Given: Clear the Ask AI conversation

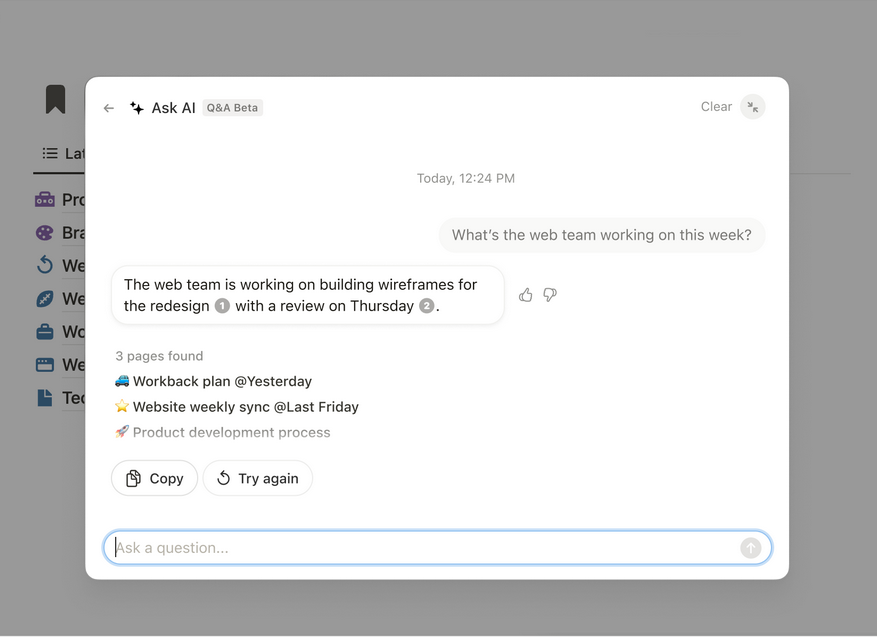Looking at the screenshot, I should pos(716,107).
